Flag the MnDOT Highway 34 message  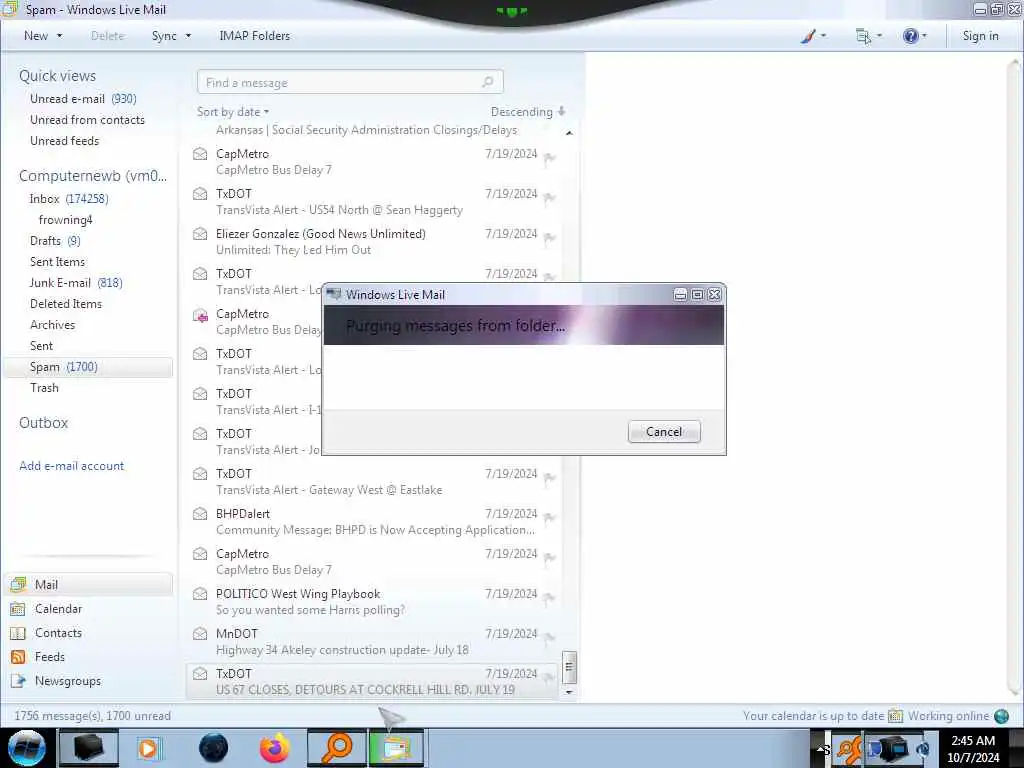coord(550,637)
